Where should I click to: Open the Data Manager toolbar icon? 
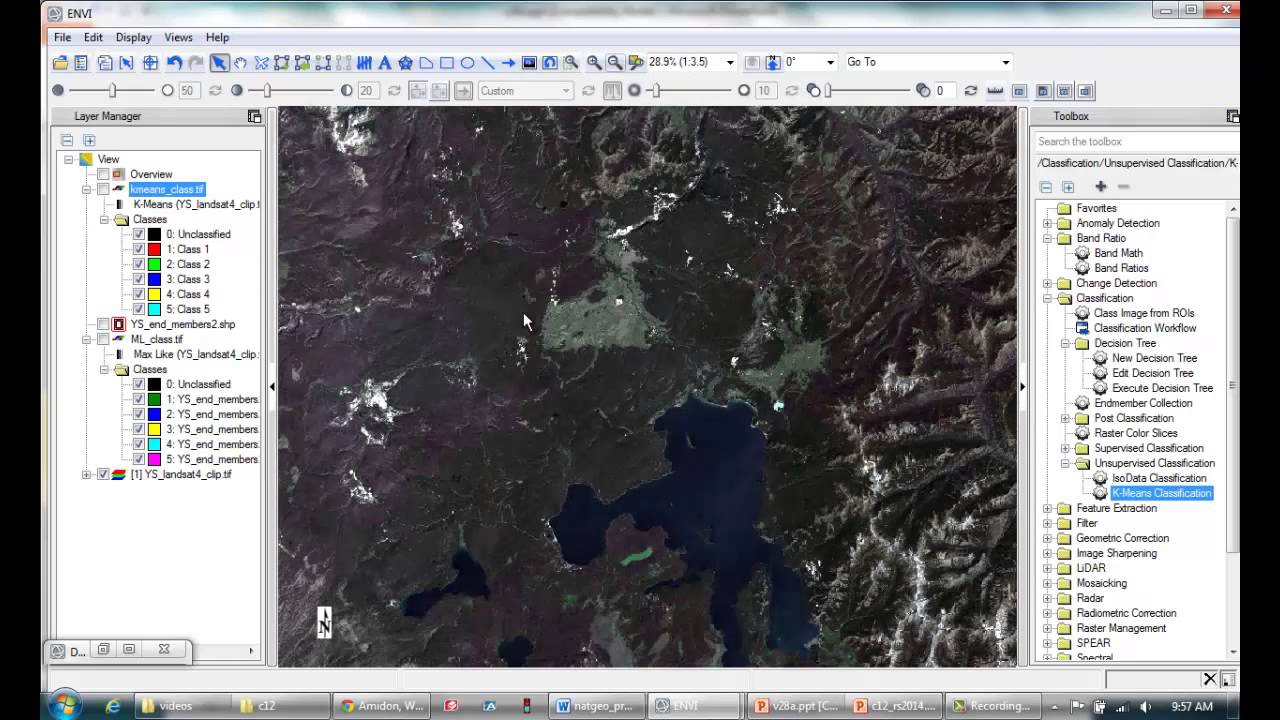tap(81, 63)
